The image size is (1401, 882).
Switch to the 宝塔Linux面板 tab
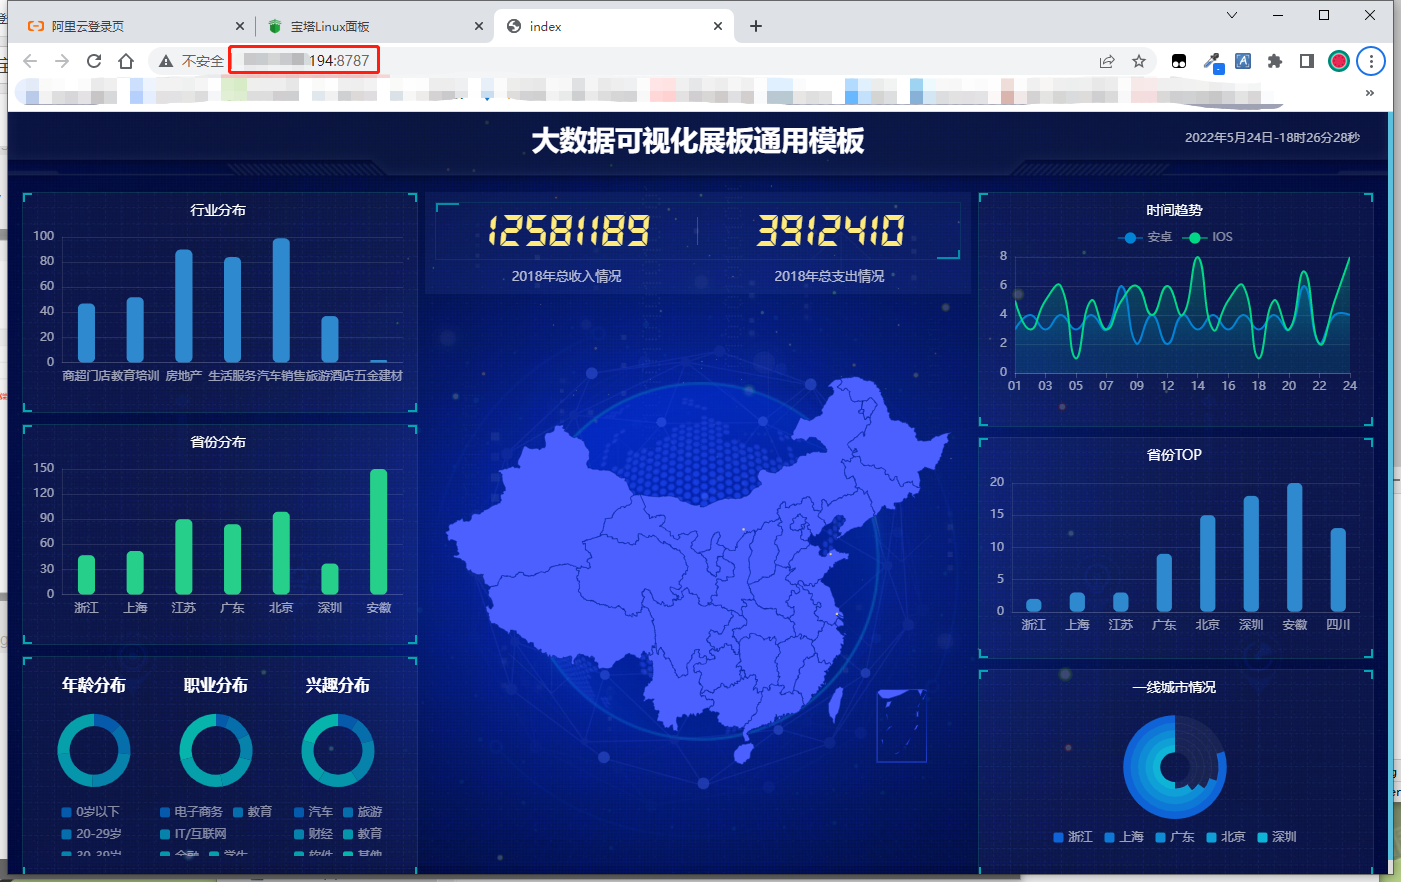[375, 26]
